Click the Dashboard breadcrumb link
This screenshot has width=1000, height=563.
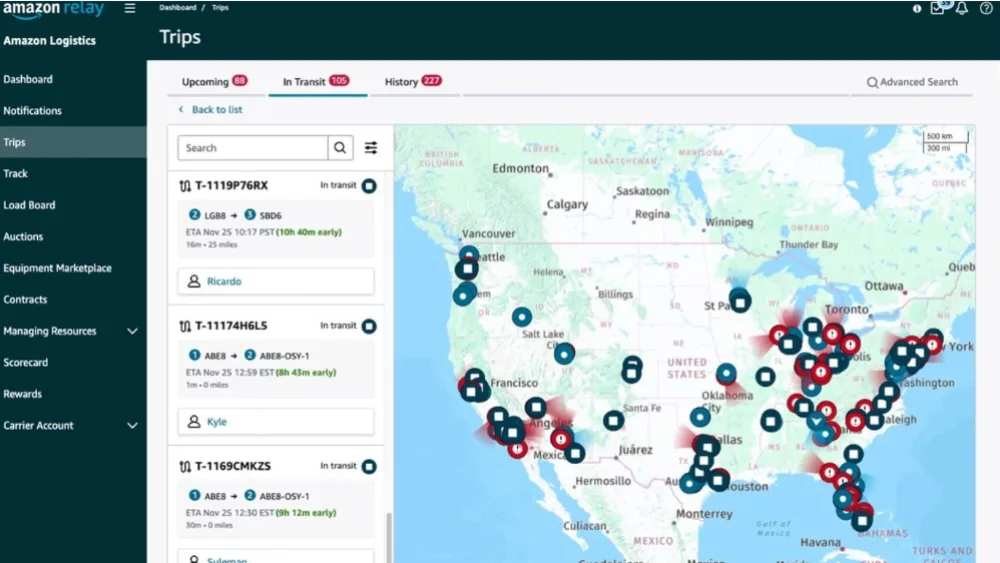(177, 8)
